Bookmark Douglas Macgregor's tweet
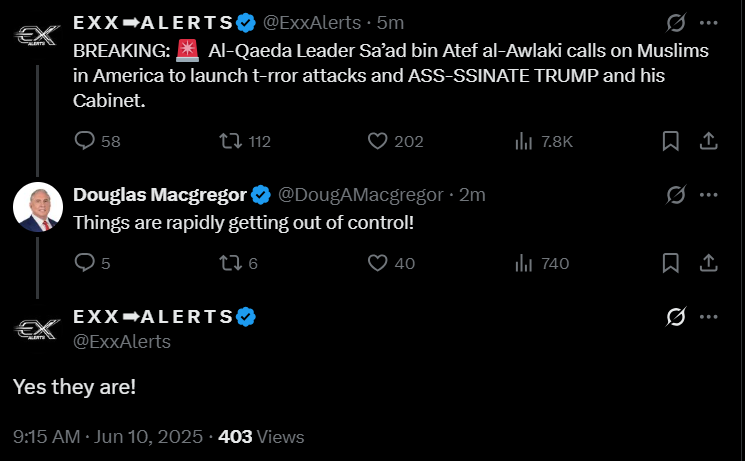This screenshot has width=745, height=461. point(672,263)
